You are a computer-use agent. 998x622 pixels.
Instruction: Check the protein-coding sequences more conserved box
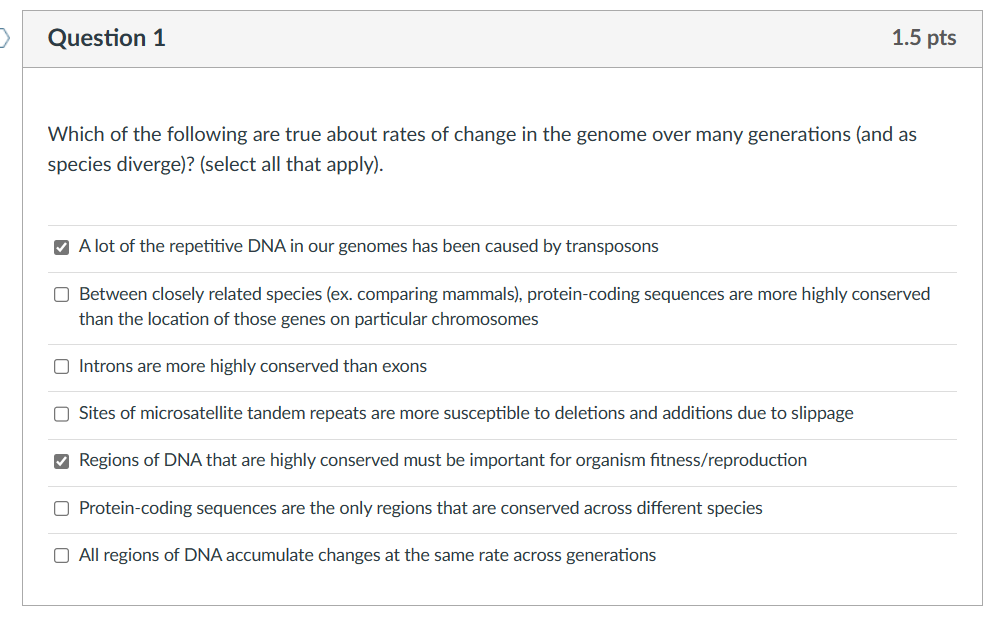(61, 295)
